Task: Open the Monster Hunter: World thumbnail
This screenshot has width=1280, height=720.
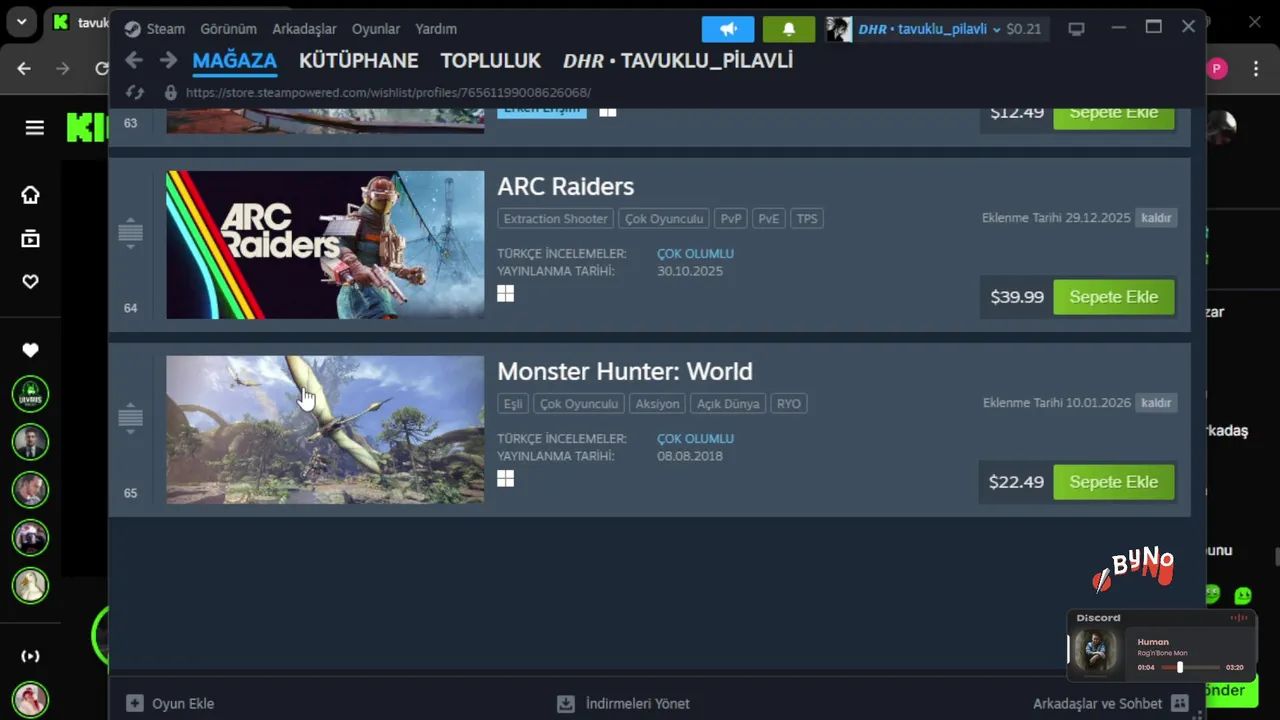Action: 325,430
